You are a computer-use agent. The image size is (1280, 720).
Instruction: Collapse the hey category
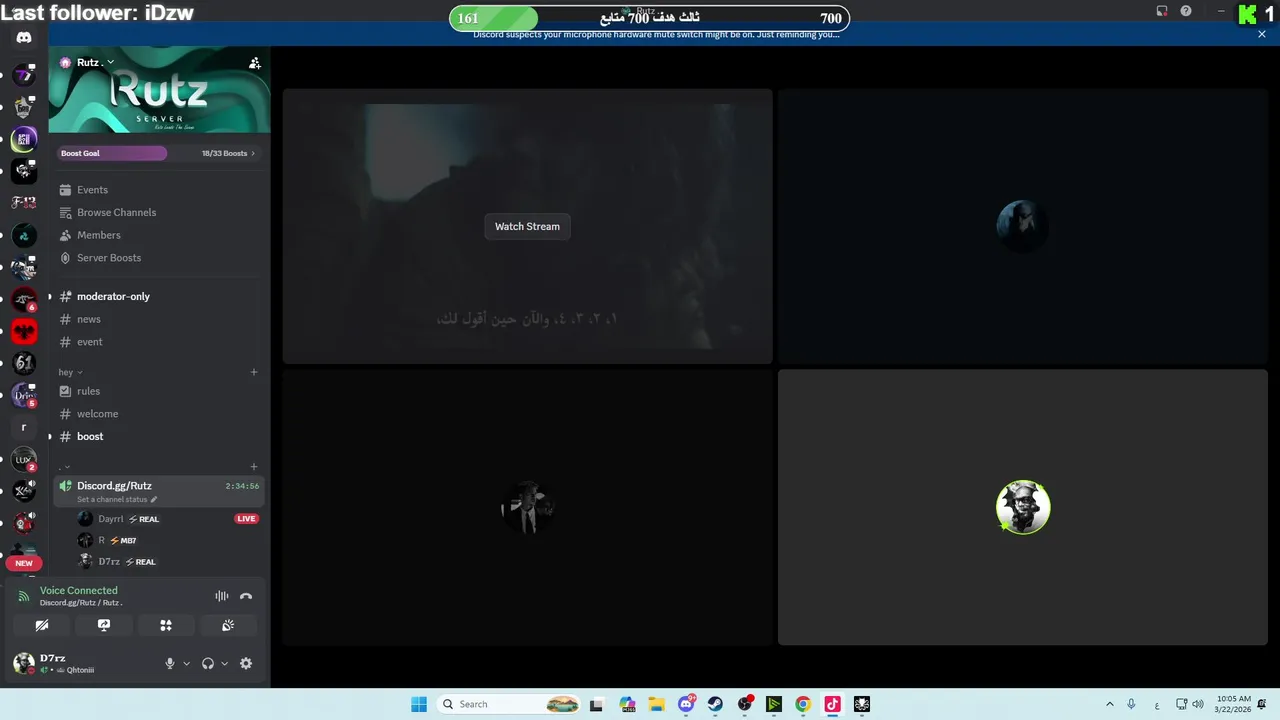[x=70, y=372]
